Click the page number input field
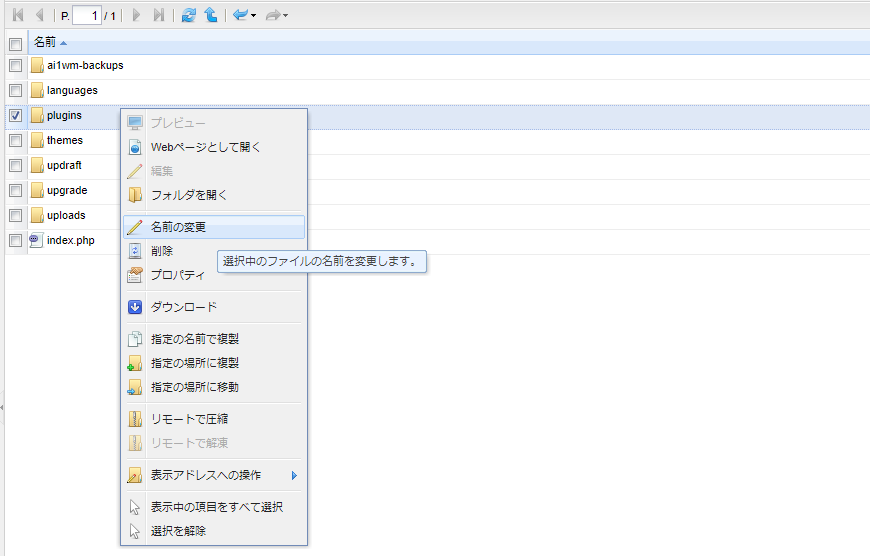Image resolution: width=870 pixels, height=556 pixels. point(87,16)
